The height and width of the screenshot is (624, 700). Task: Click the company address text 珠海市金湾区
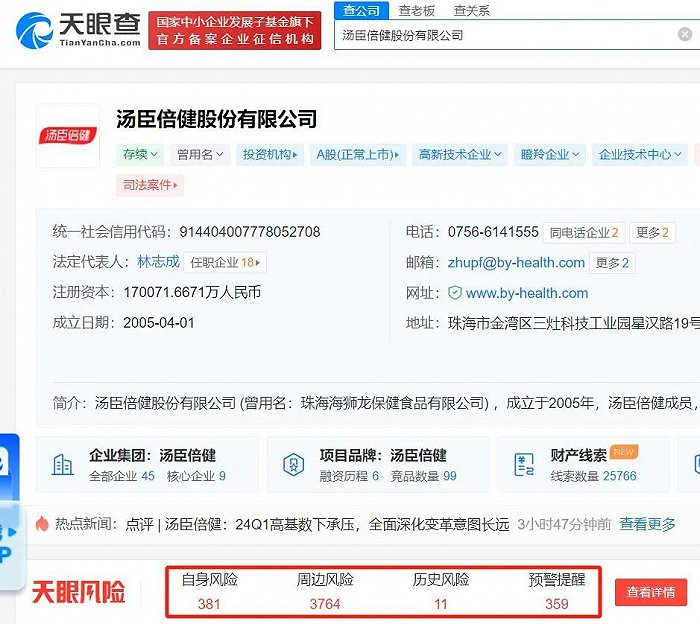click(x=574, y=323)
